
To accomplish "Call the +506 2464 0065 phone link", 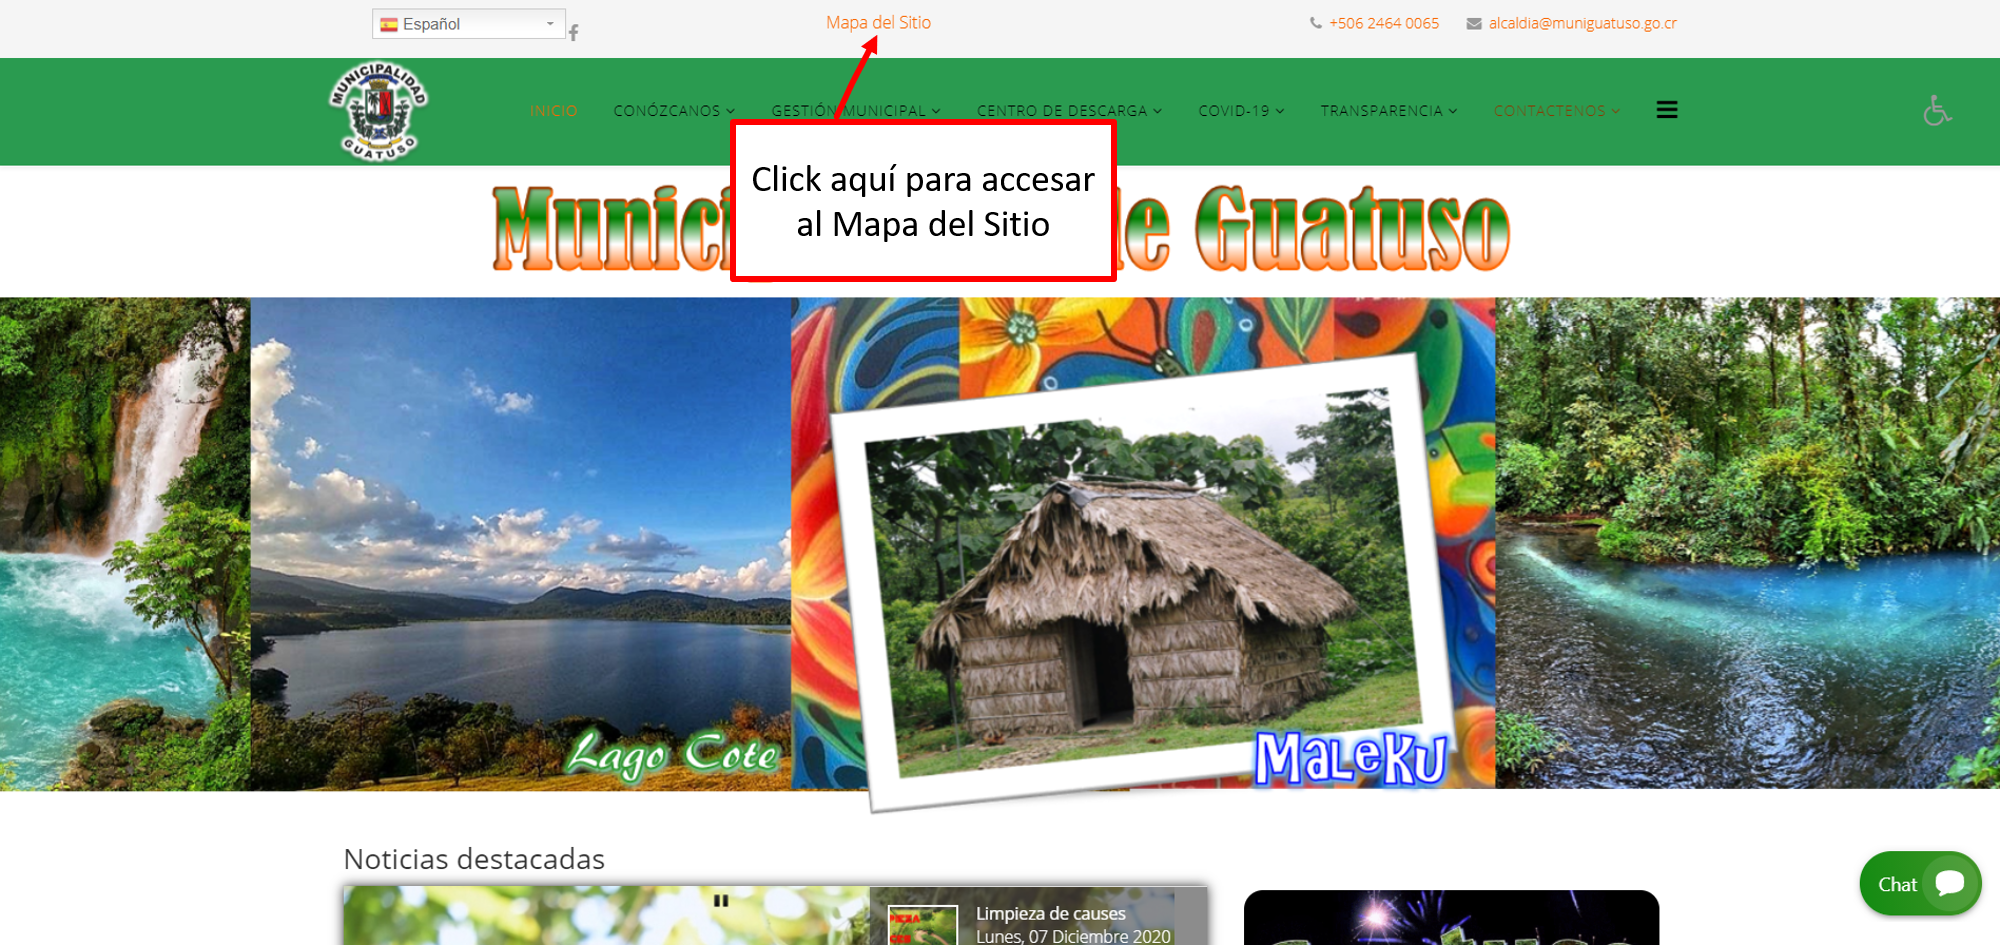I will click(1384, 23).
